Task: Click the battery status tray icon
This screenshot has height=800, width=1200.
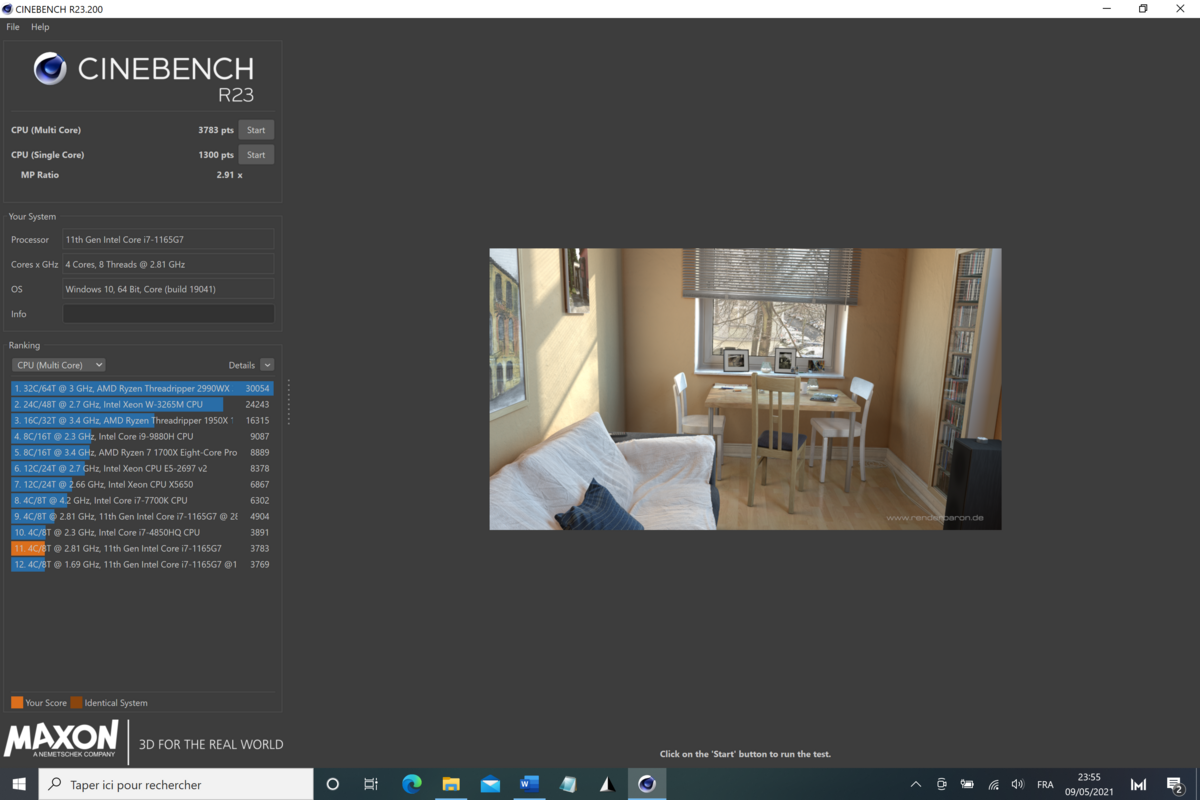Action: (967, 785)
